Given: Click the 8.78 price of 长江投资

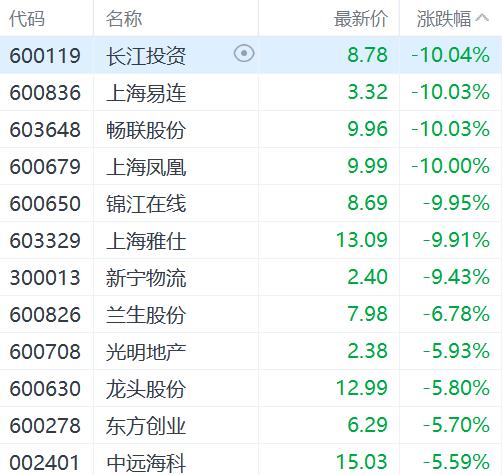Looking at the screenshot, I should [x=367, y=55].
